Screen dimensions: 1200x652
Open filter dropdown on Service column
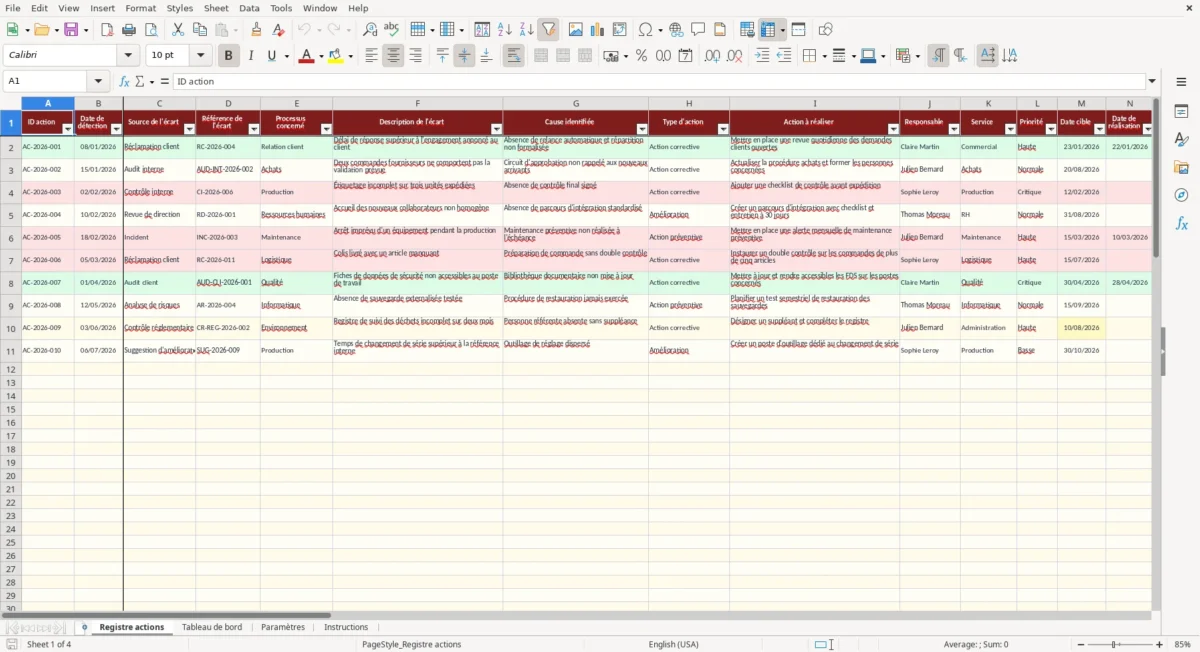point(1010,129)
